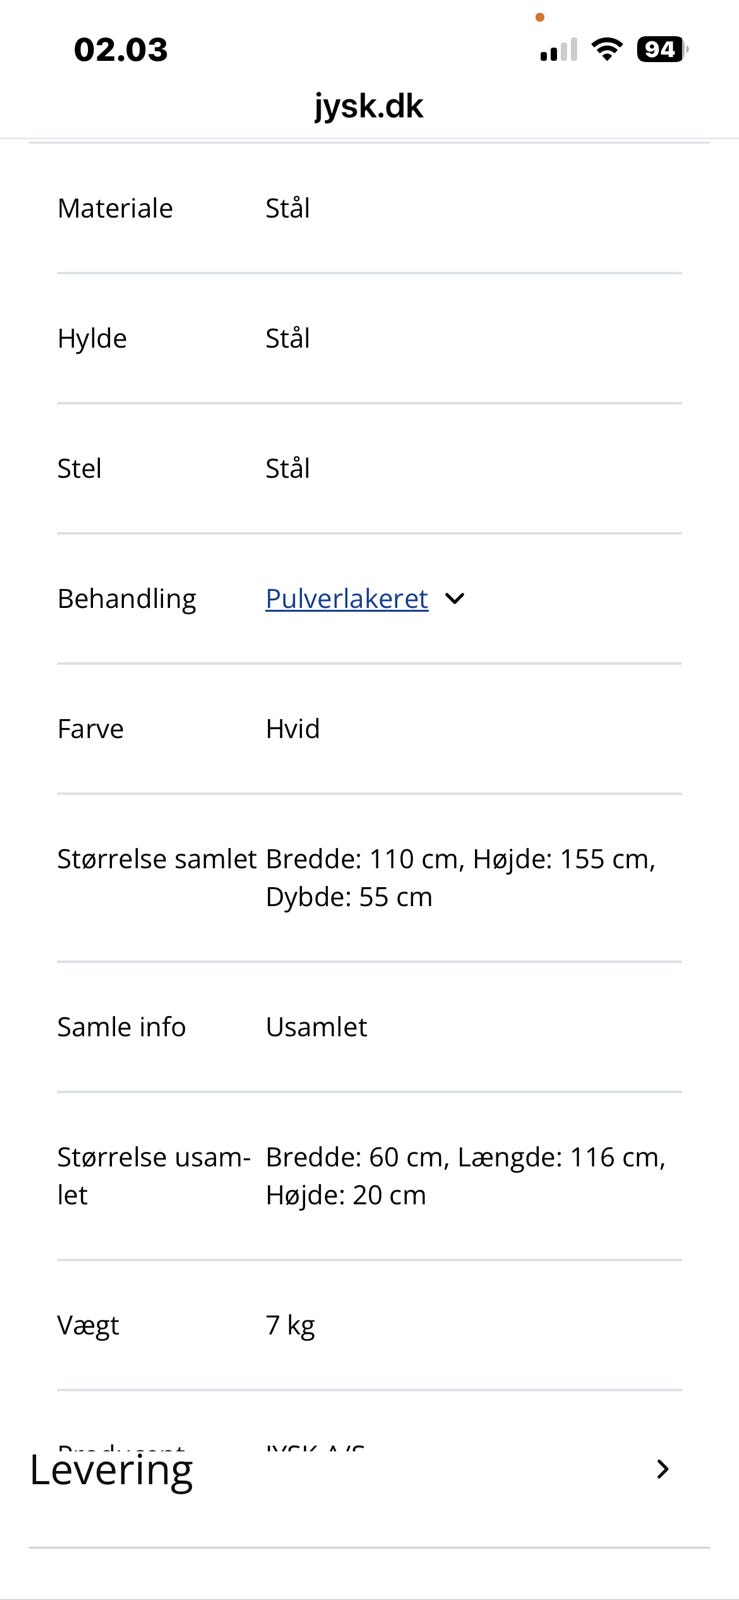Viewport: 739px width, 1600px height.
Task: Select the Hvid color value row
Action: 292,728
